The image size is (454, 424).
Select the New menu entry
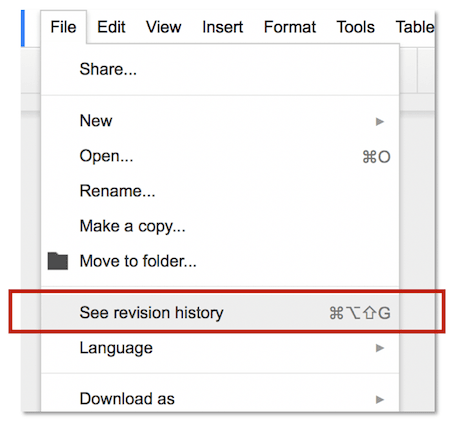point(220,121)
